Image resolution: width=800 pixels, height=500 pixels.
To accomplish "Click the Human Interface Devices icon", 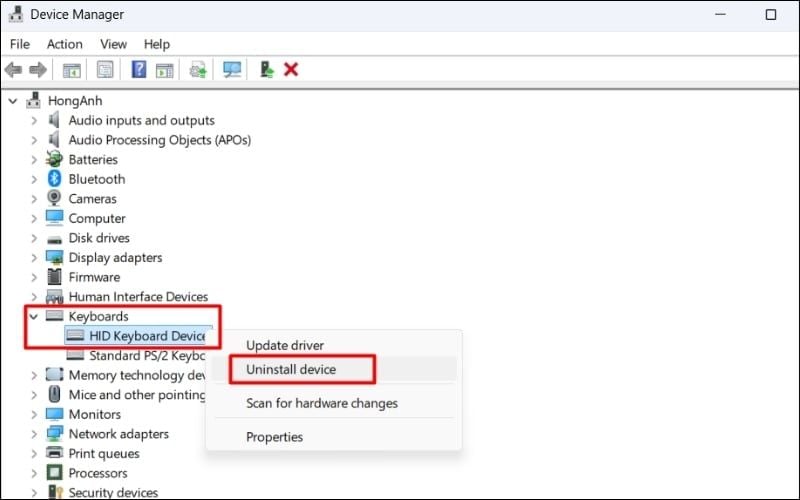I will coord(54,296).
